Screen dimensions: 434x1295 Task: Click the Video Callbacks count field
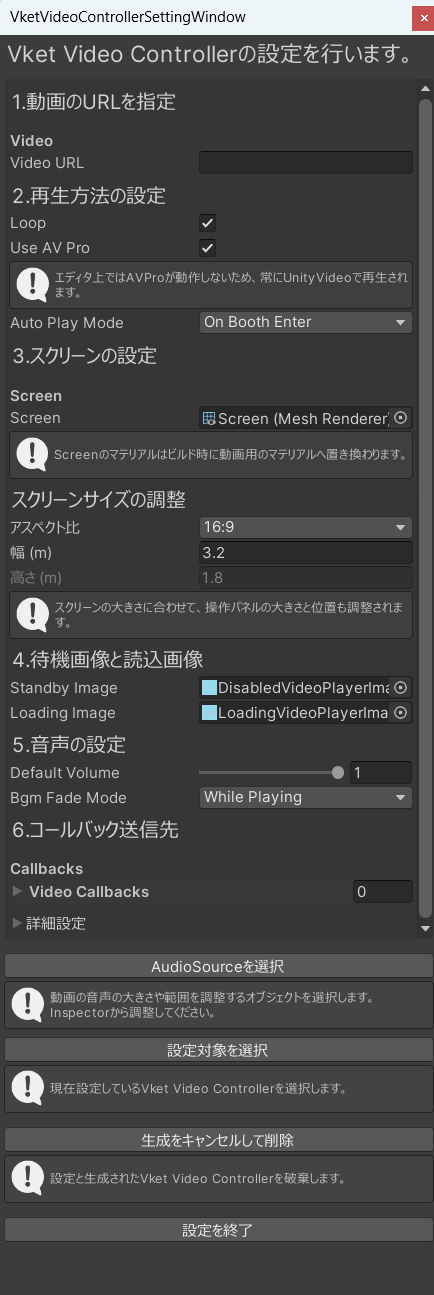tap(383, 891)
